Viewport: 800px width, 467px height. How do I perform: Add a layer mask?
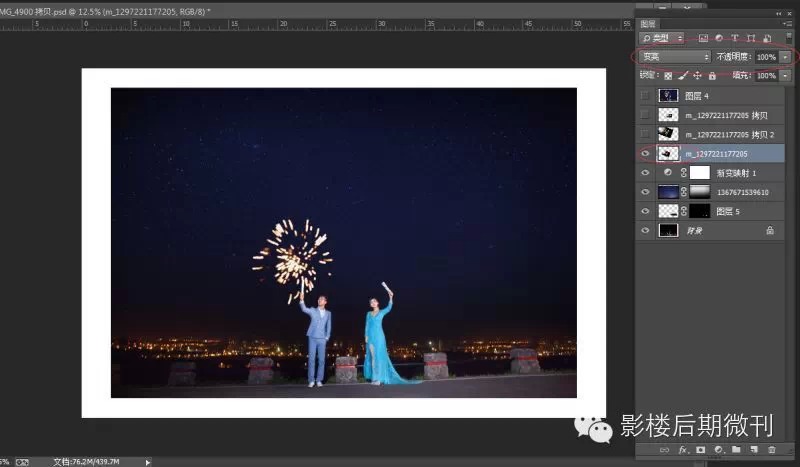[701, 450]
